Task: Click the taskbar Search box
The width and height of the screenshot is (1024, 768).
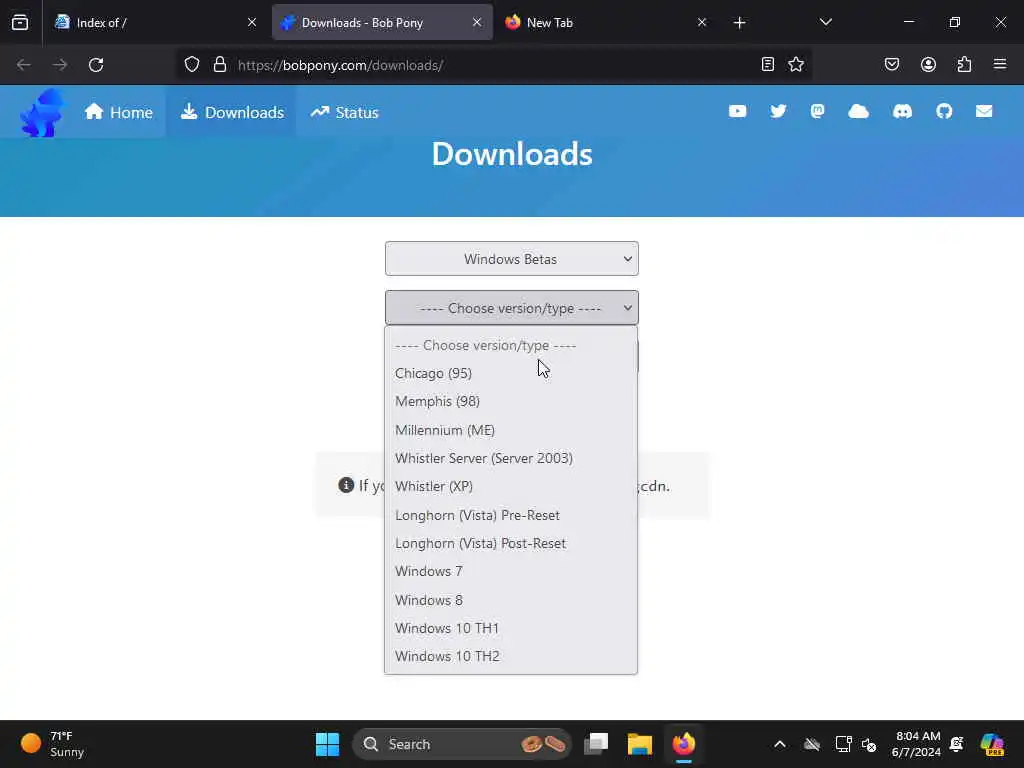Action: pyautogui.click(x=462, y=744)
